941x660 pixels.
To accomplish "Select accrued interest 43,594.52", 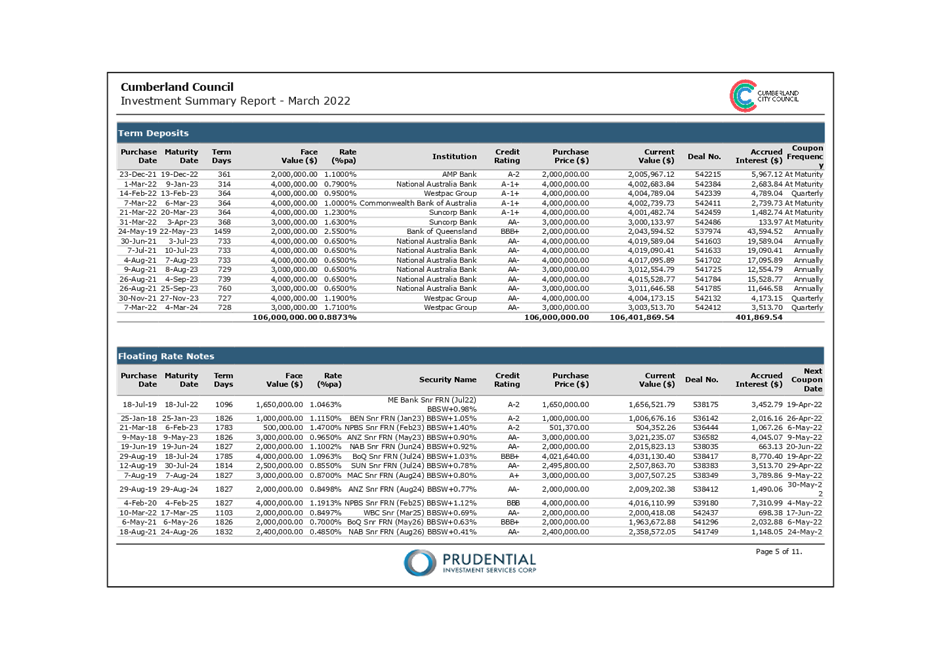I will (x=765, y=232).
